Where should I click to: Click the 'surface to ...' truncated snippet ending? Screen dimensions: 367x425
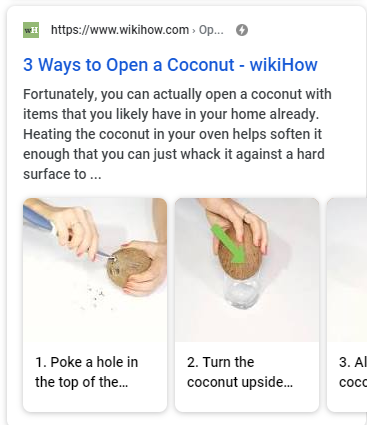(x=62, y=174)
